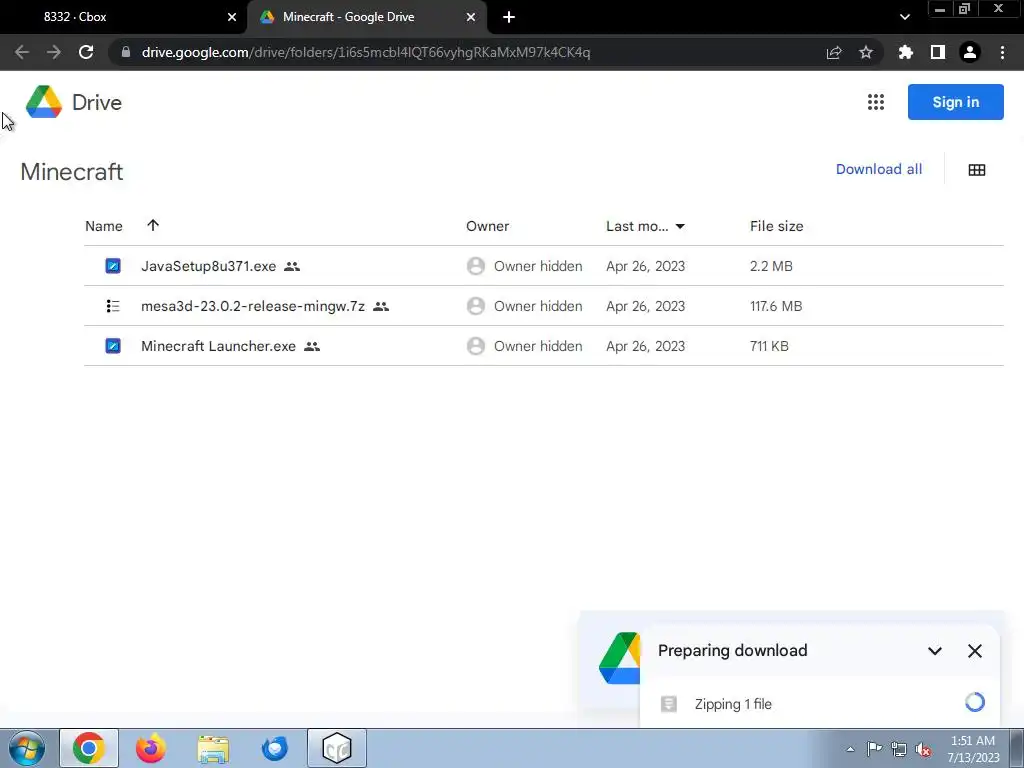Click the 2.2 MB file size
This screenshot has height=768, width=1024.
(771, 266)
